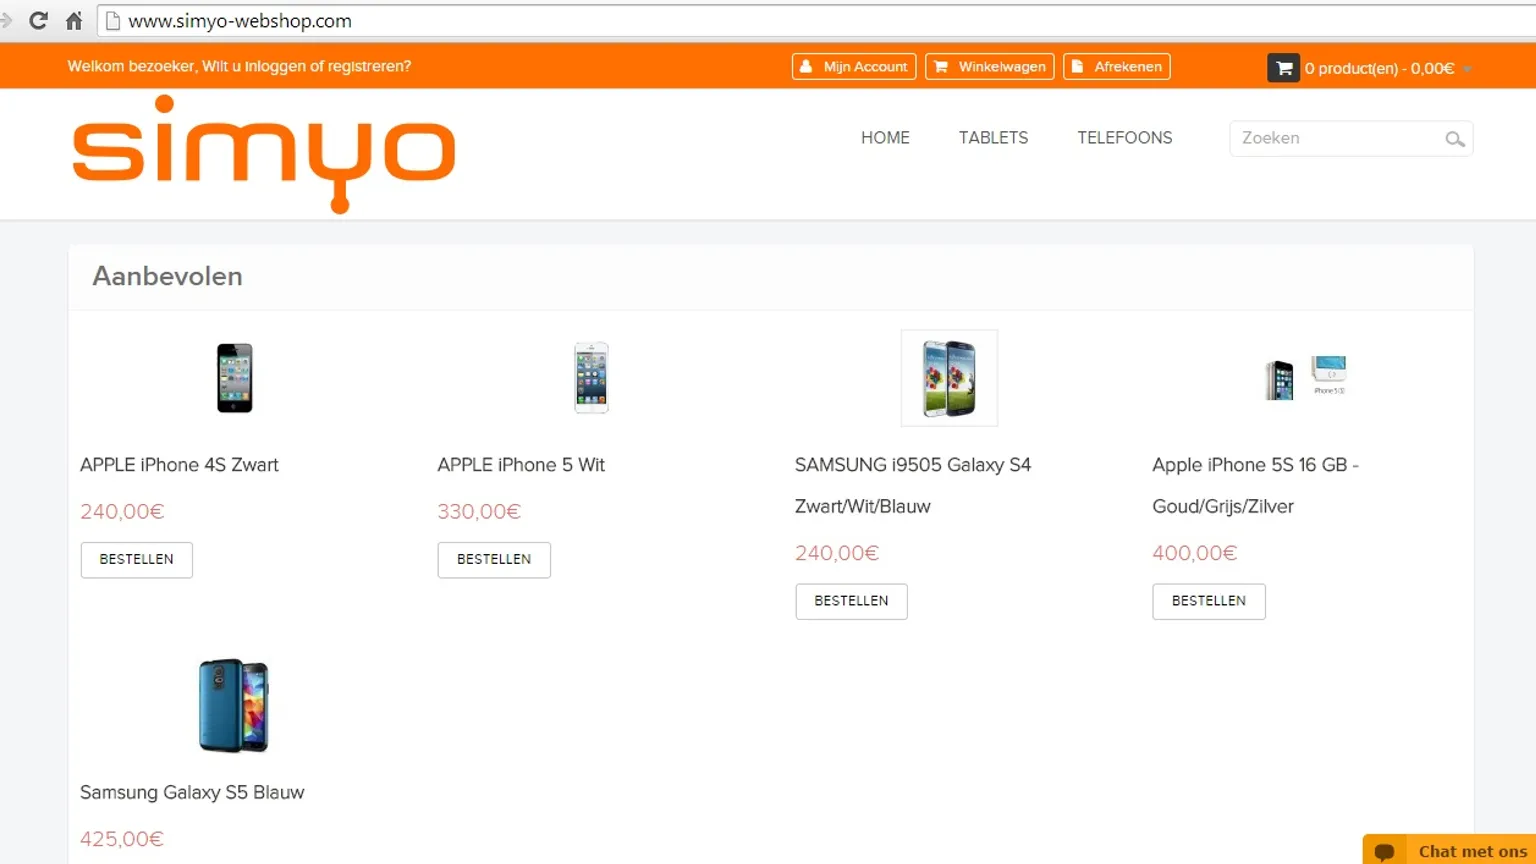Screen dimensions: 1536x864
Task: Click the 425,00€ price
Action: pyautogui.click(x=122, y=839)
